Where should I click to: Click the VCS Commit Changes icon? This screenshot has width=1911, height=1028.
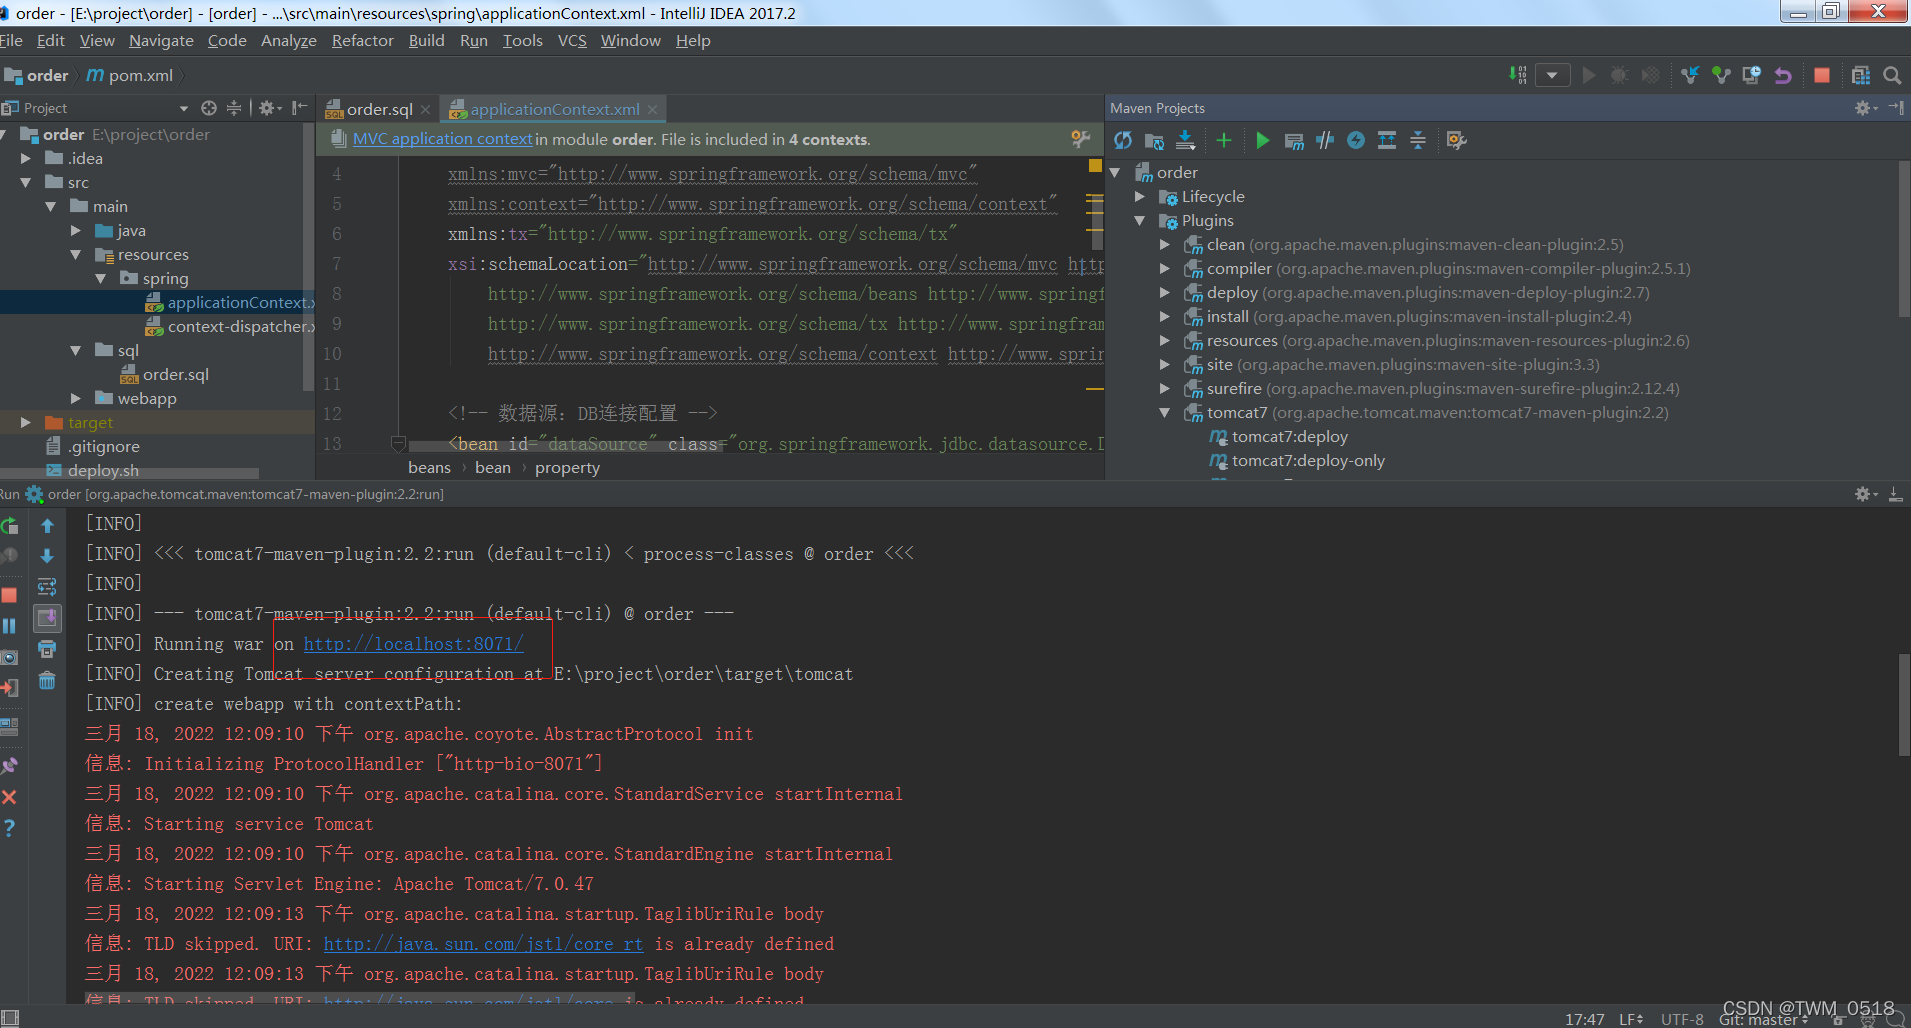[1720, 75]
